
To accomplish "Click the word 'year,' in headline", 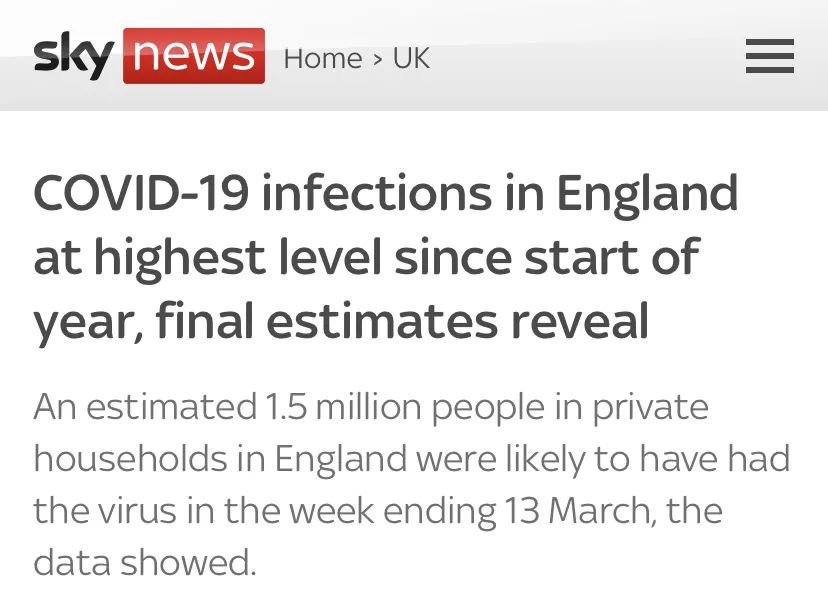I will tap(89, 324).
